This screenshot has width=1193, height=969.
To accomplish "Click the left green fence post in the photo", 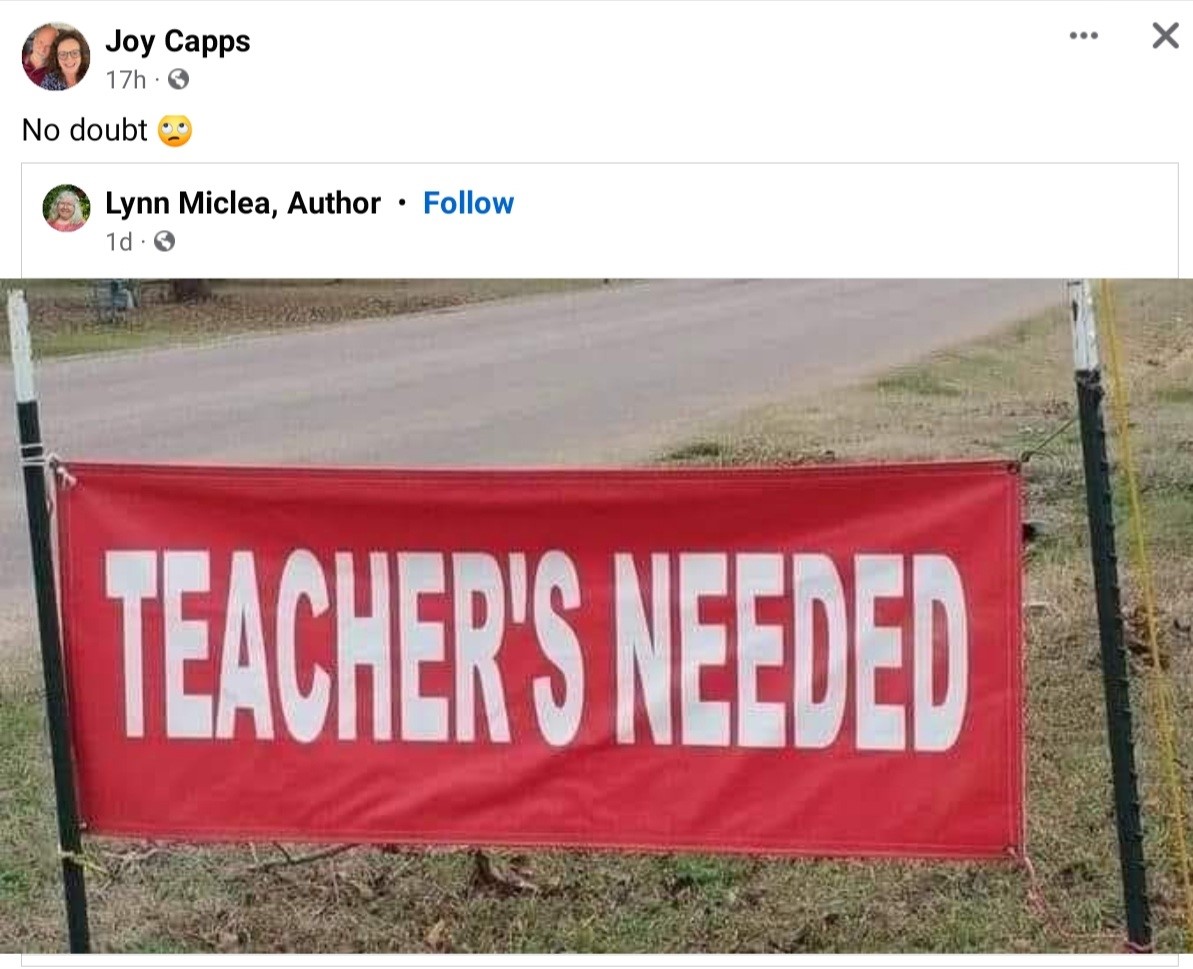I will [47, 616].
